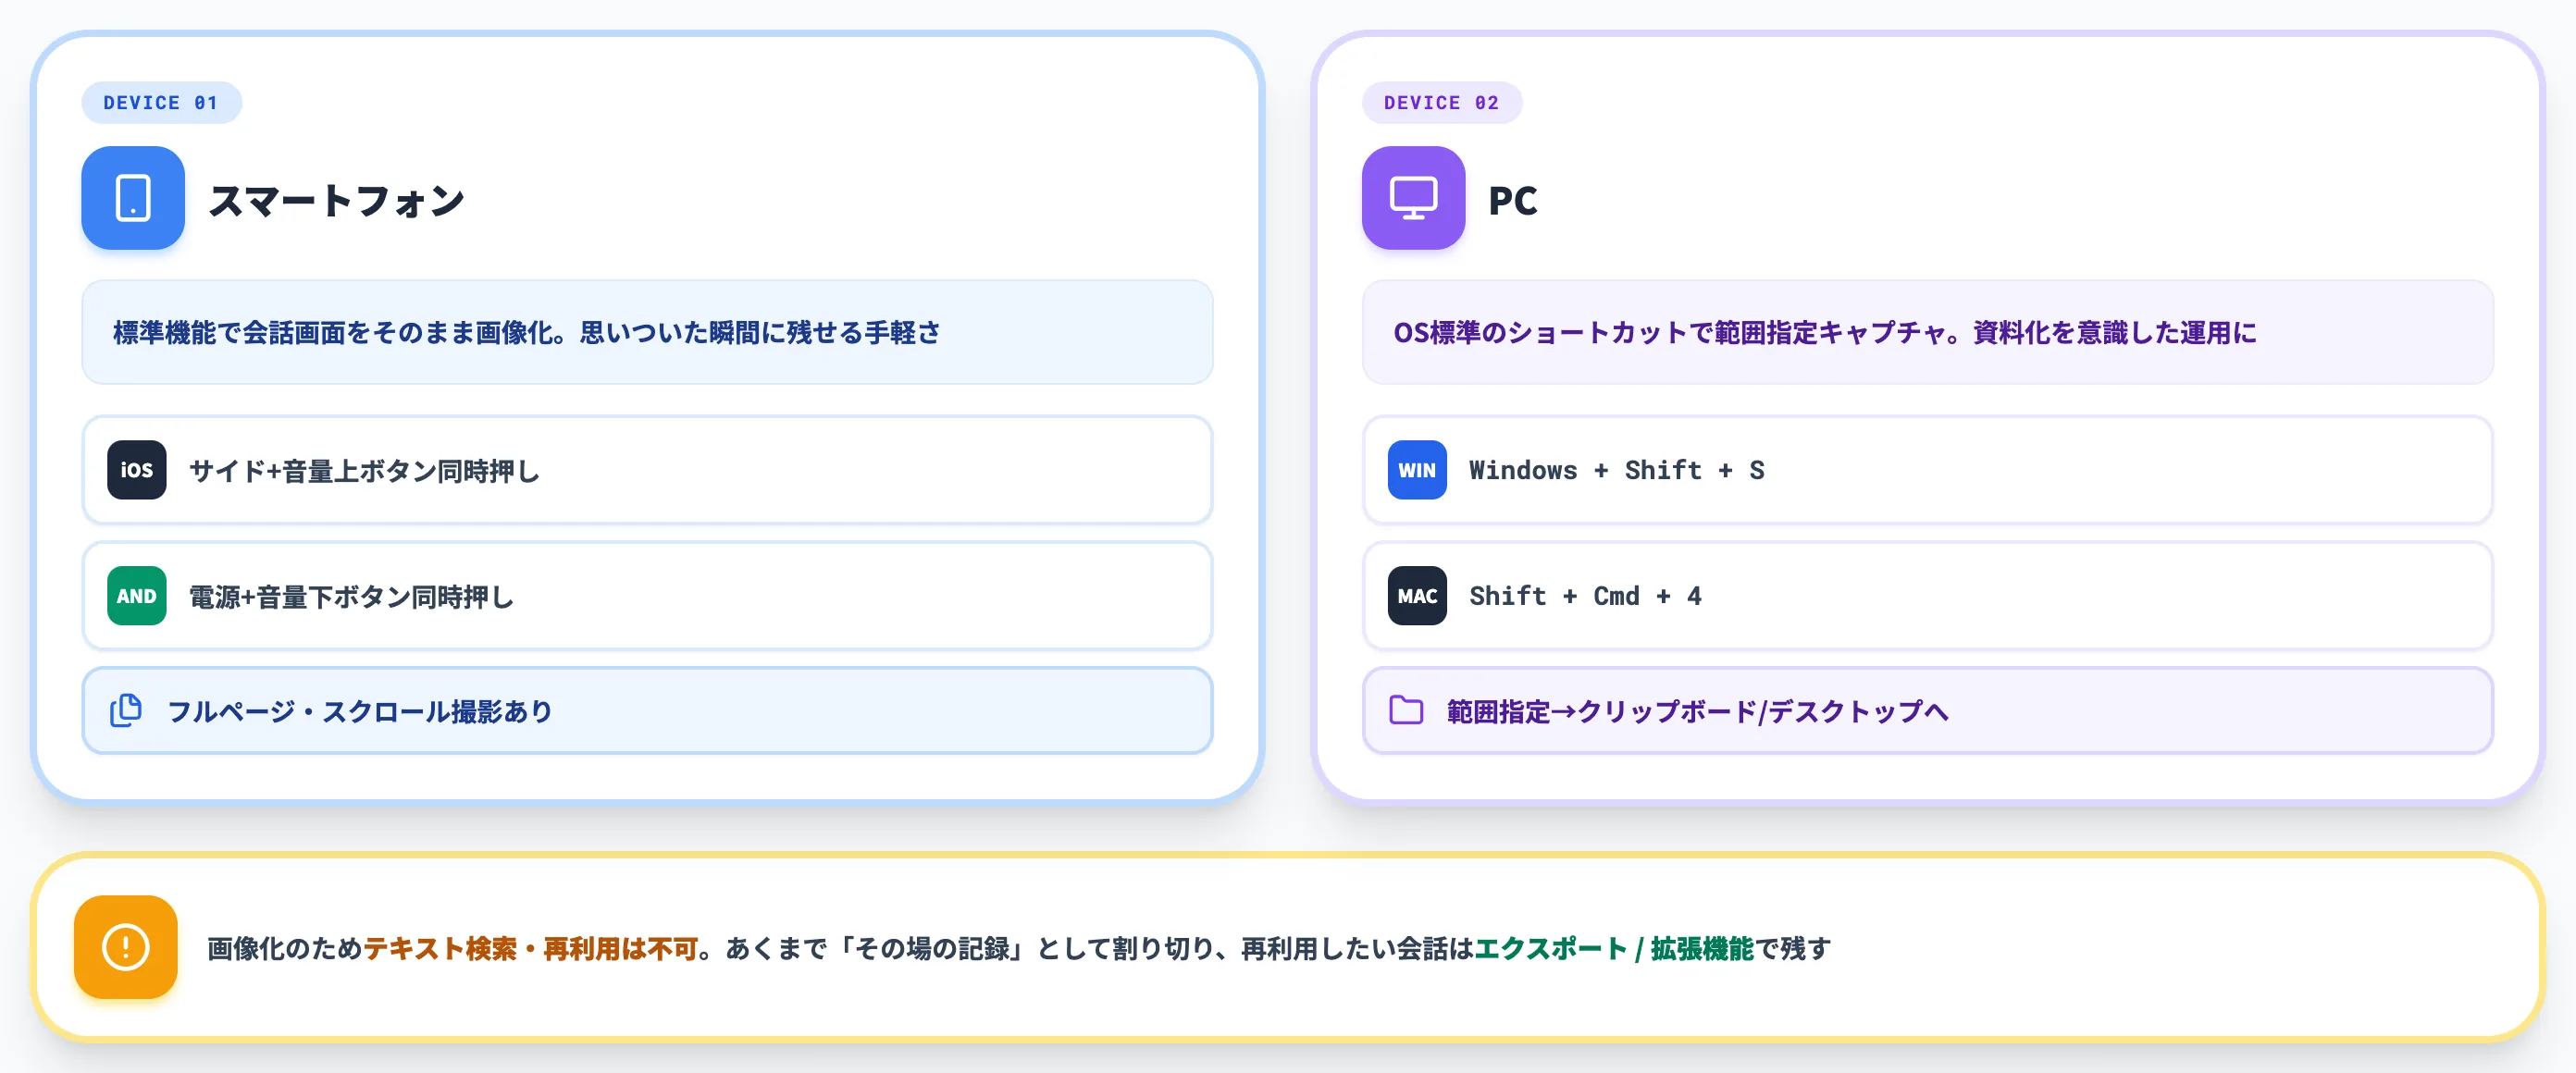Click the スマートフォン heading

(337, 200)
